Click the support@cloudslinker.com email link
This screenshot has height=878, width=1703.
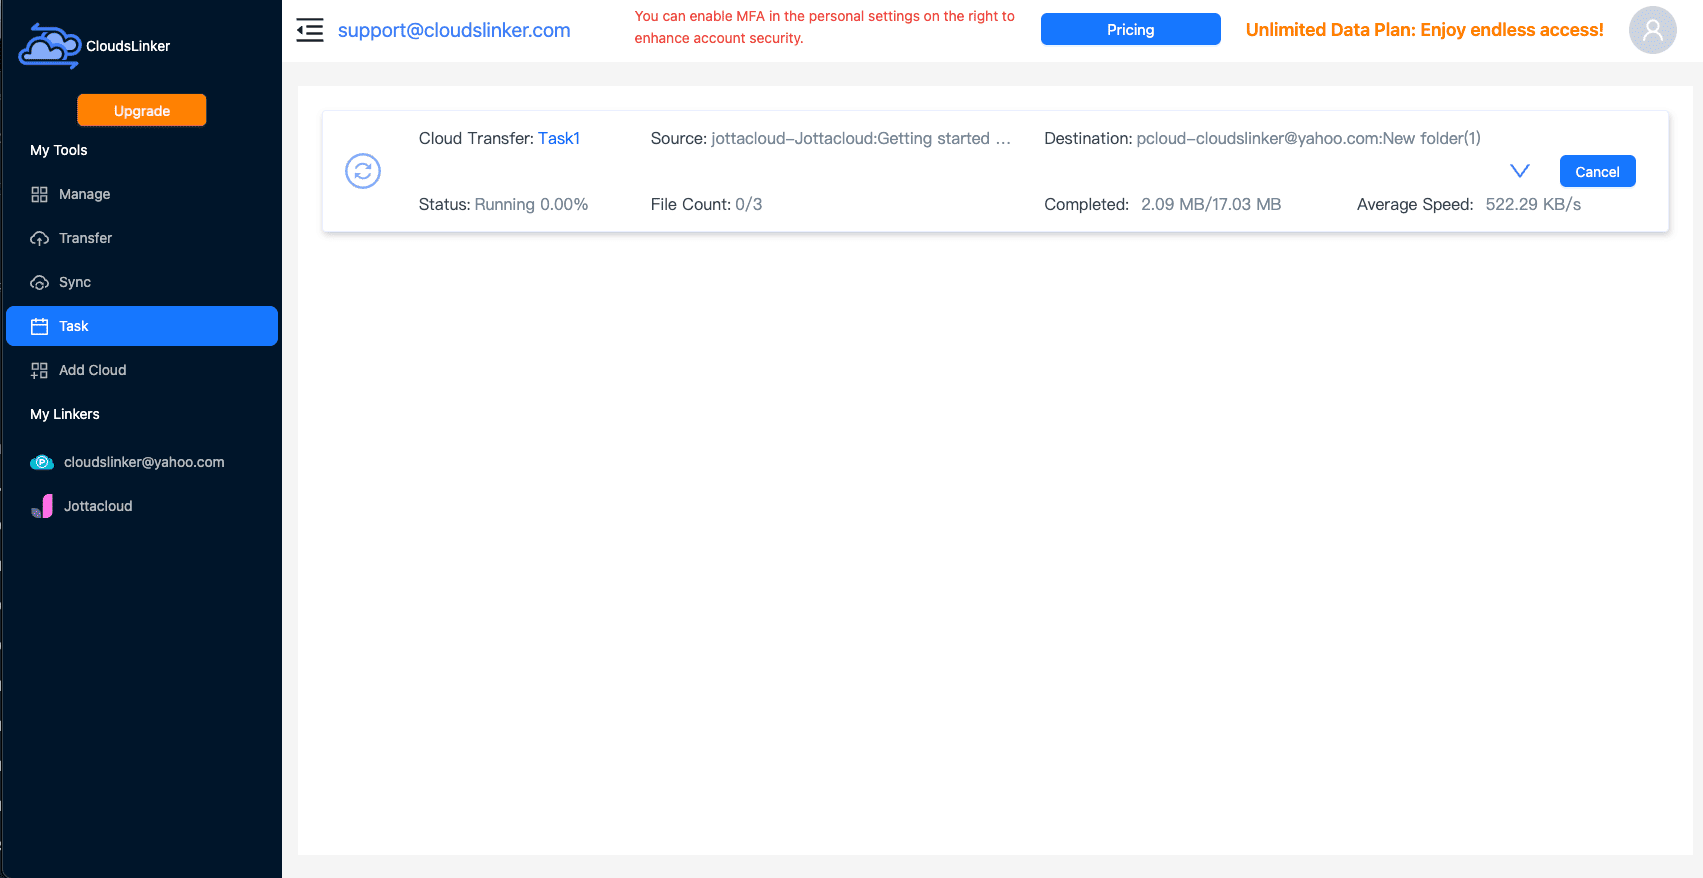[454, 30]
